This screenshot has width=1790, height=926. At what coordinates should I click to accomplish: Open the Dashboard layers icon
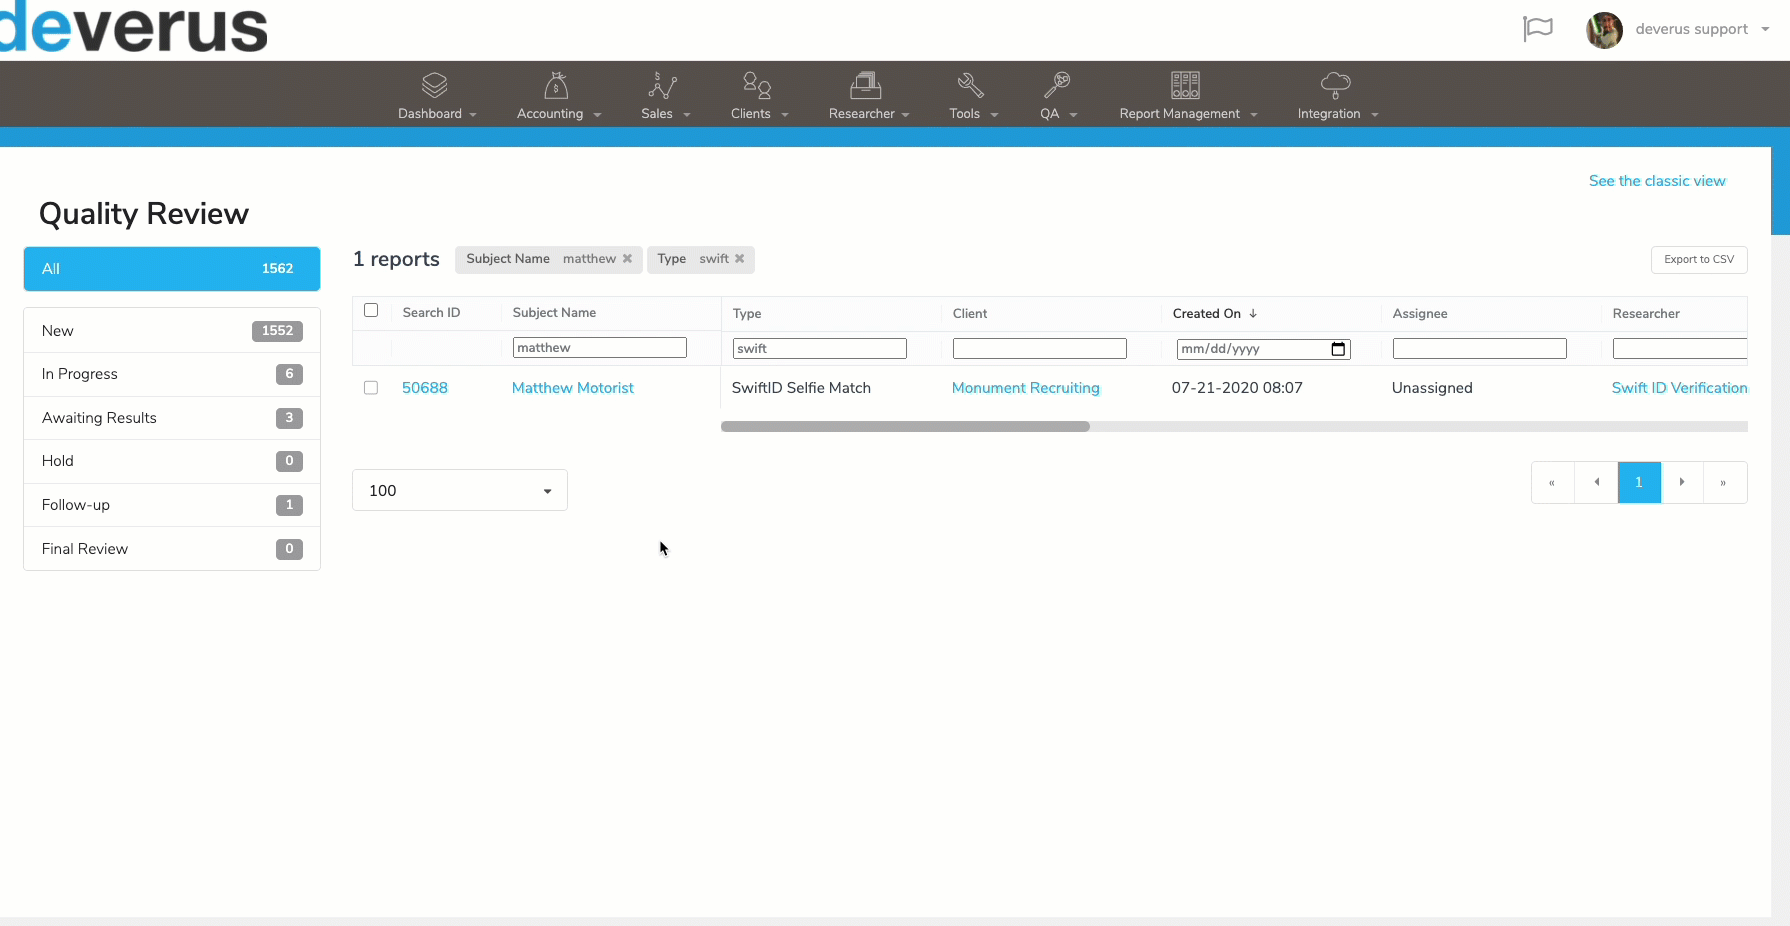[x=434, y=85]
